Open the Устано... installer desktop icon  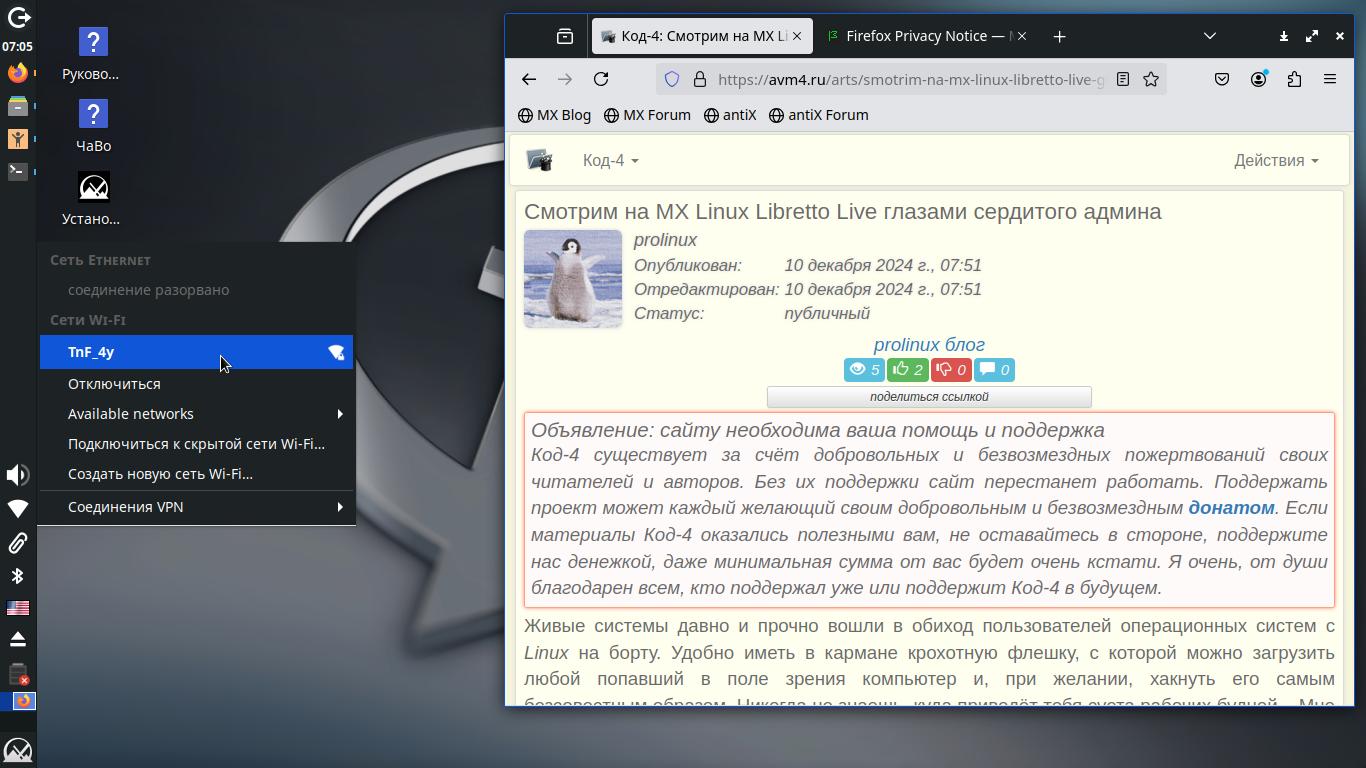pyautogui.click(x=93, y=199)
